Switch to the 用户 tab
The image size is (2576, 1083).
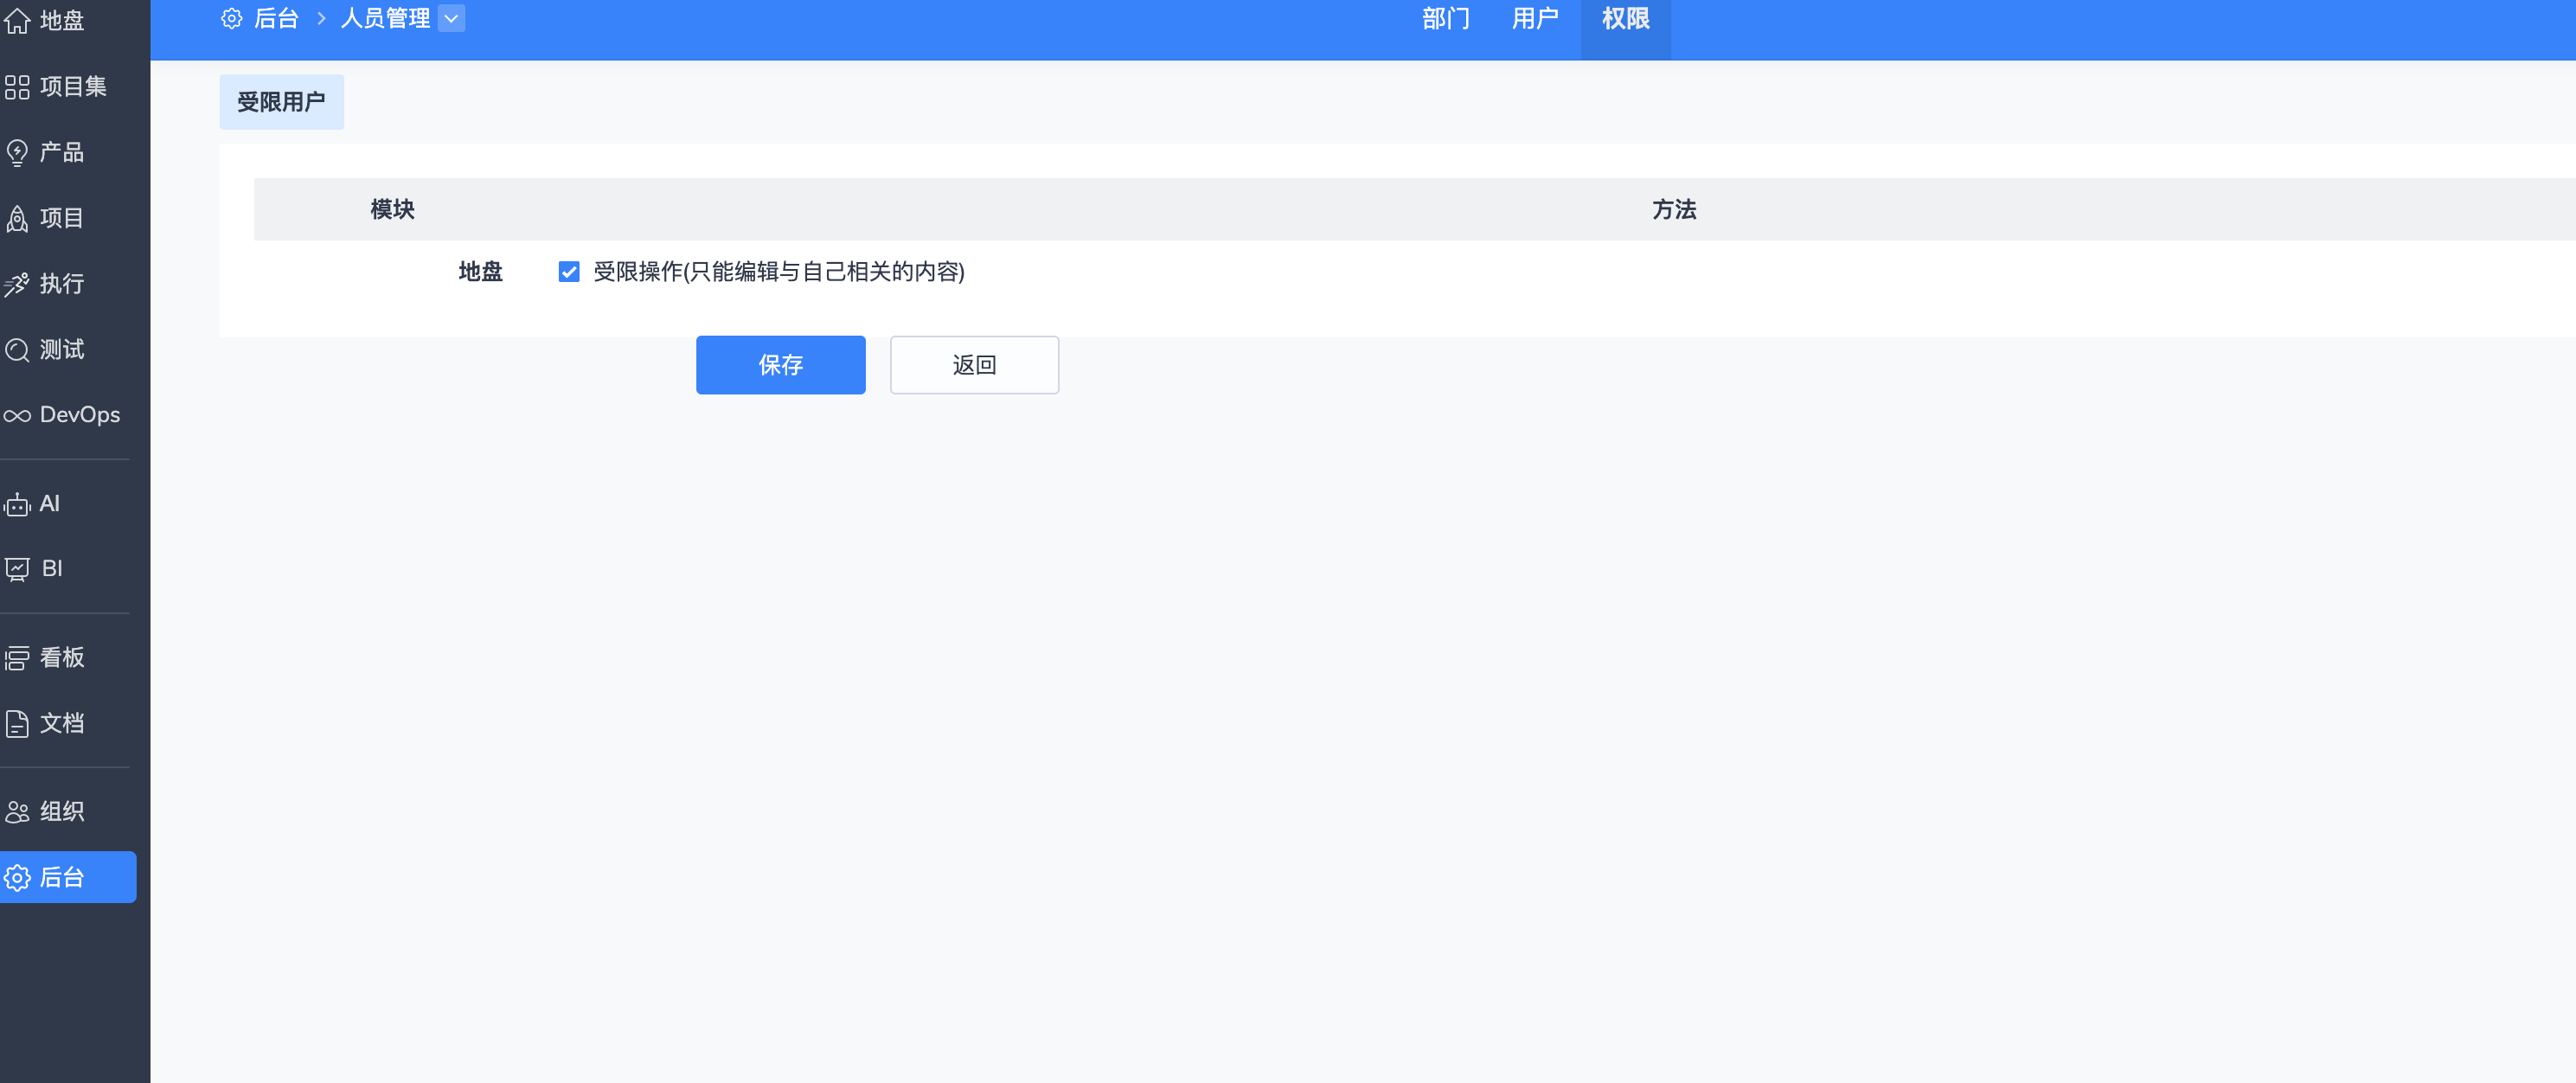1534,19
